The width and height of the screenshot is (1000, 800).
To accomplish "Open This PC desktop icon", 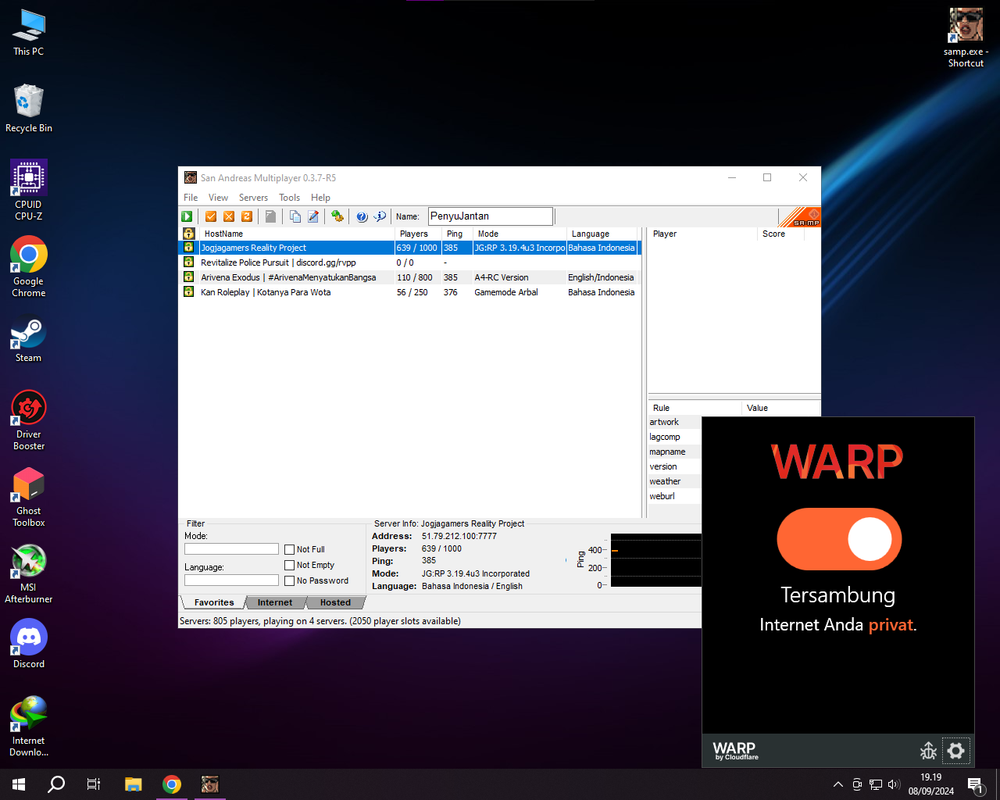I will pos(29,33).
